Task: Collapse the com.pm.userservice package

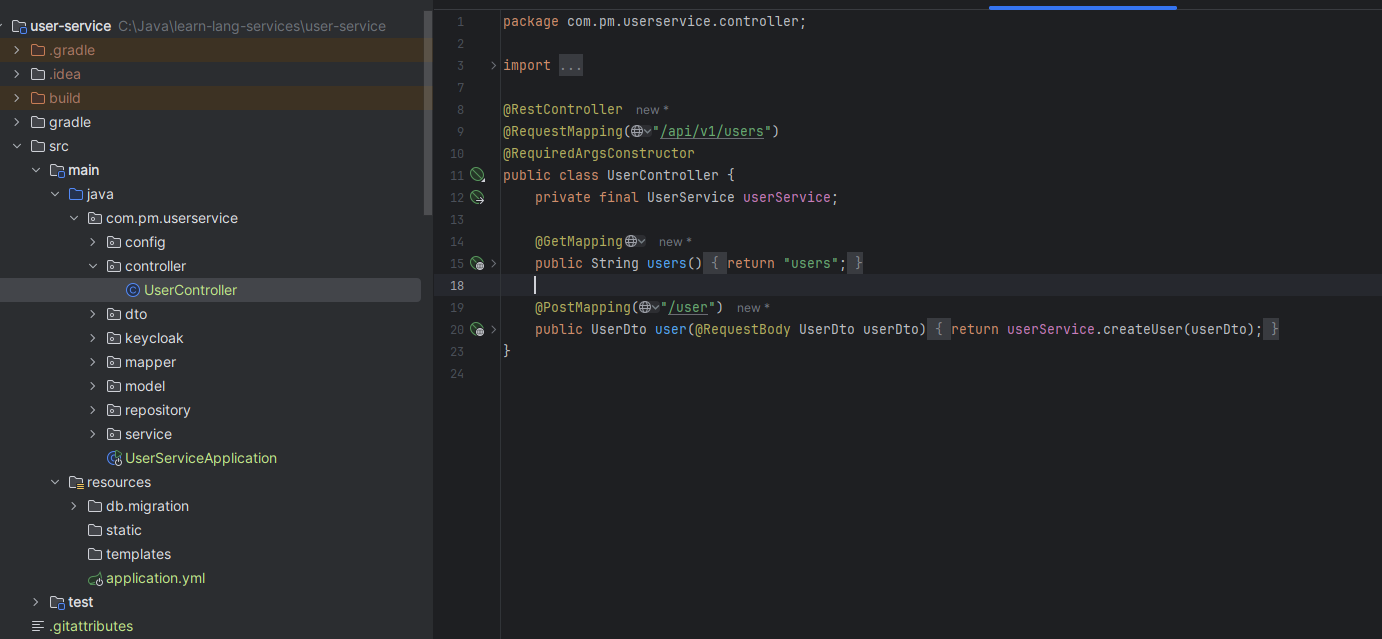Action: pos(74,218)
